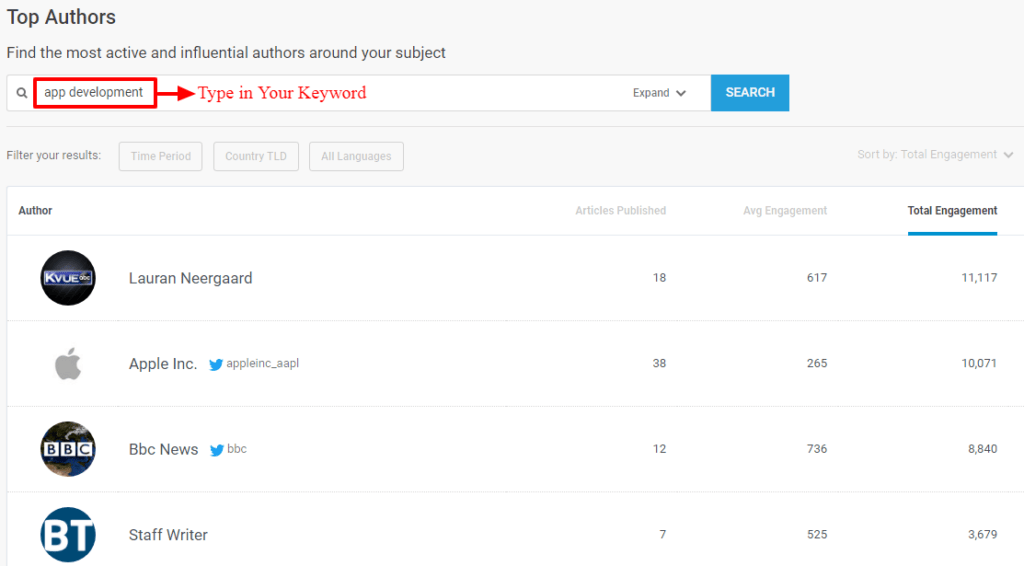Click articles published value 12
The height and width of the screenshot is (566, 1024).
pos(659,448)
